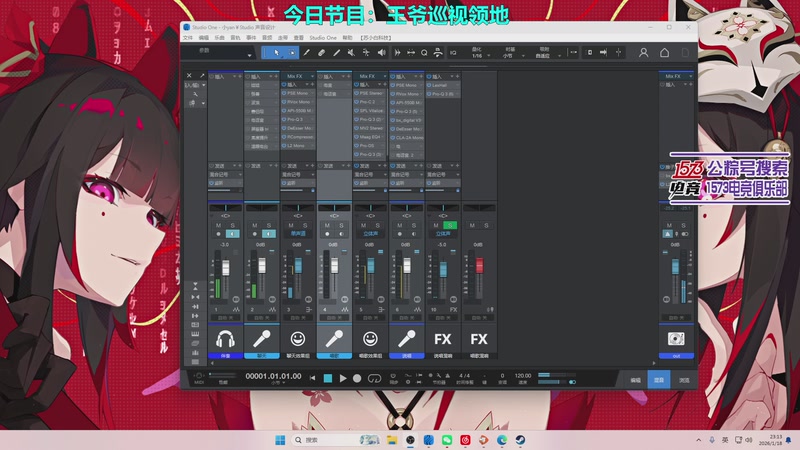Select the Eraser tool

point(321,53)
